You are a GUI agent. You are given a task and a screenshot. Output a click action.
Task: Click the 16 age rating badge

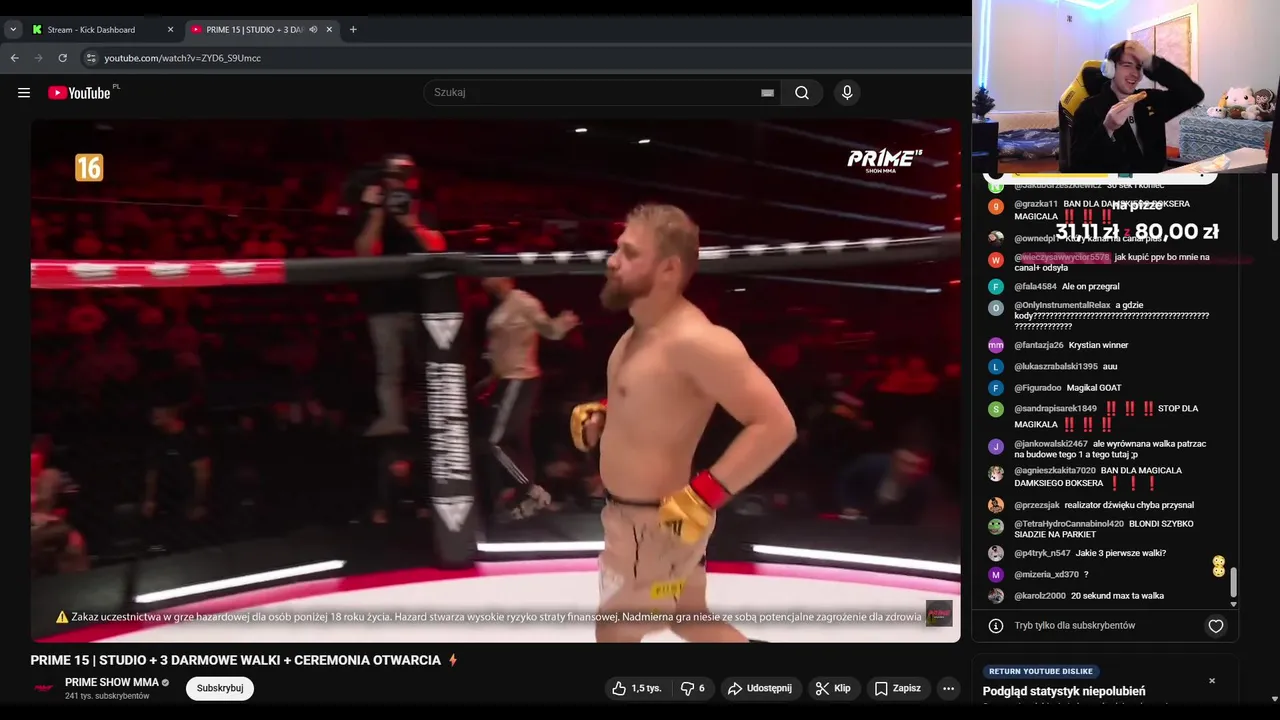89,167
